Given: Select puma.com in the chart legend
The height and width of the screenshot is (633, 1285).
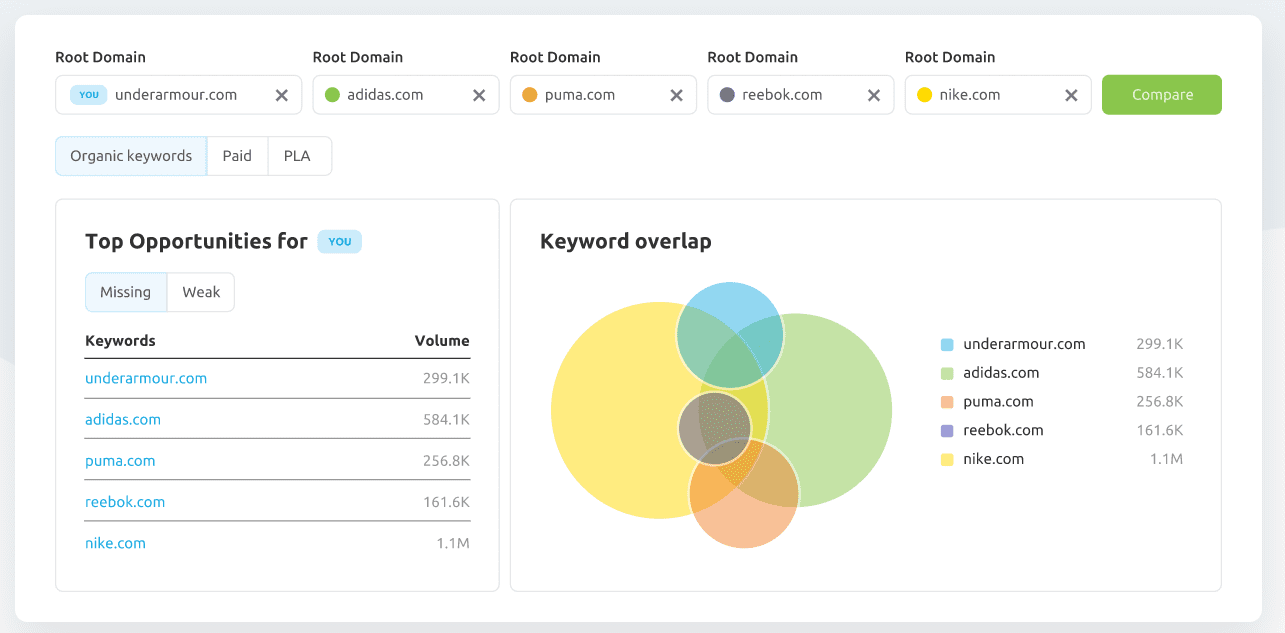Looking at the screenshot, I should click(x=998, y=402).
